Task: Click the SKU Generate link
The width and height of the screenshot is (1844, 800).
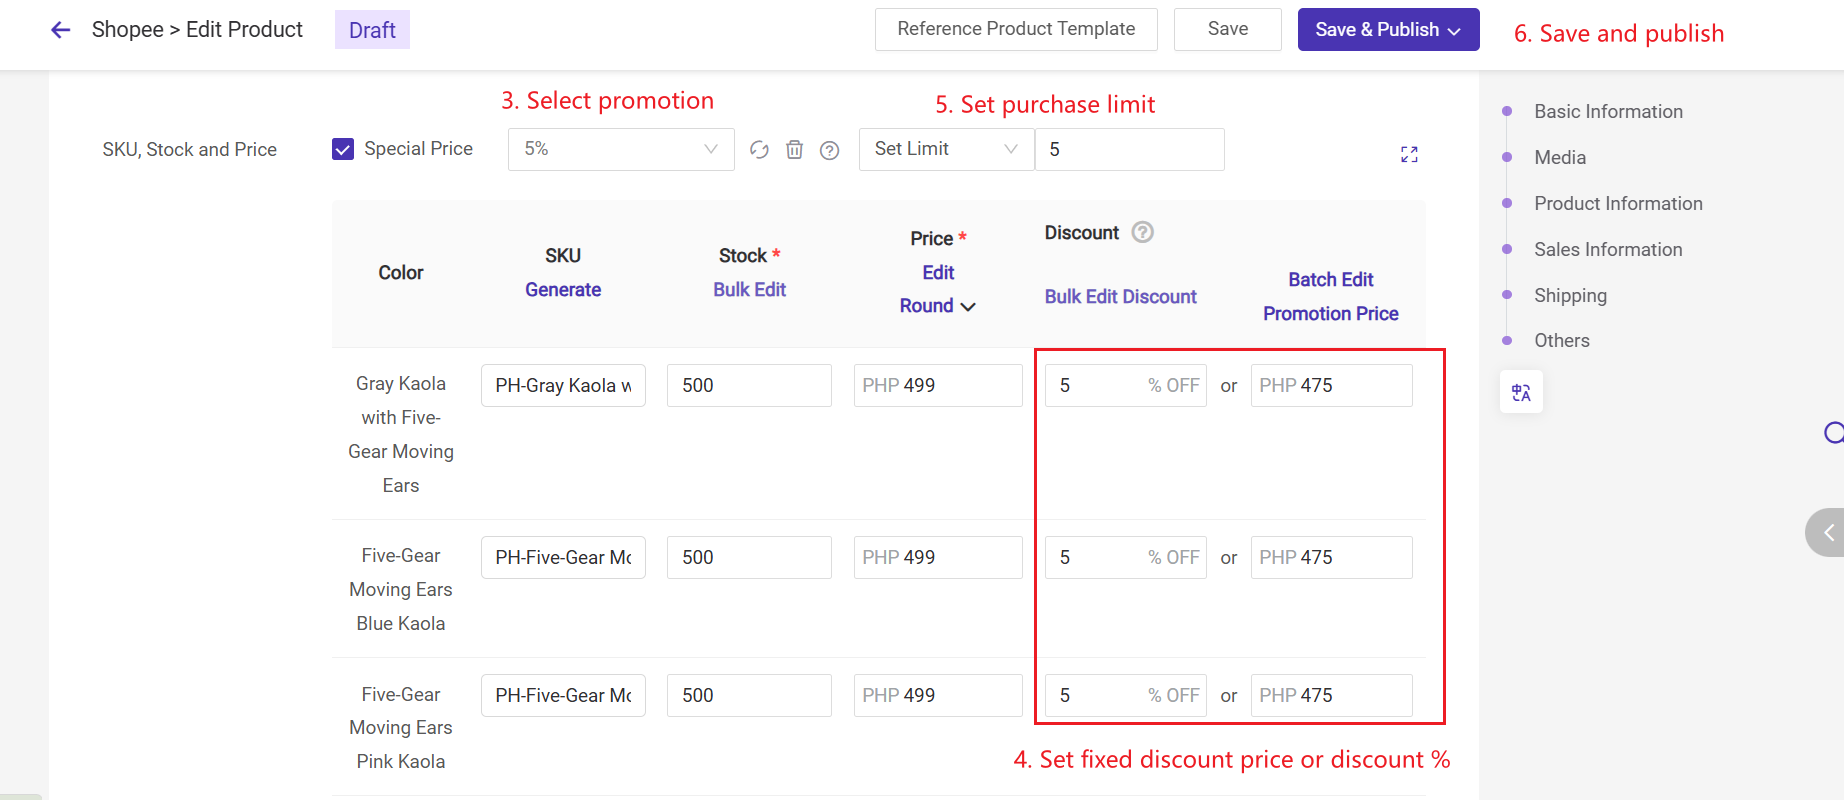Action: tap(563, 290)
